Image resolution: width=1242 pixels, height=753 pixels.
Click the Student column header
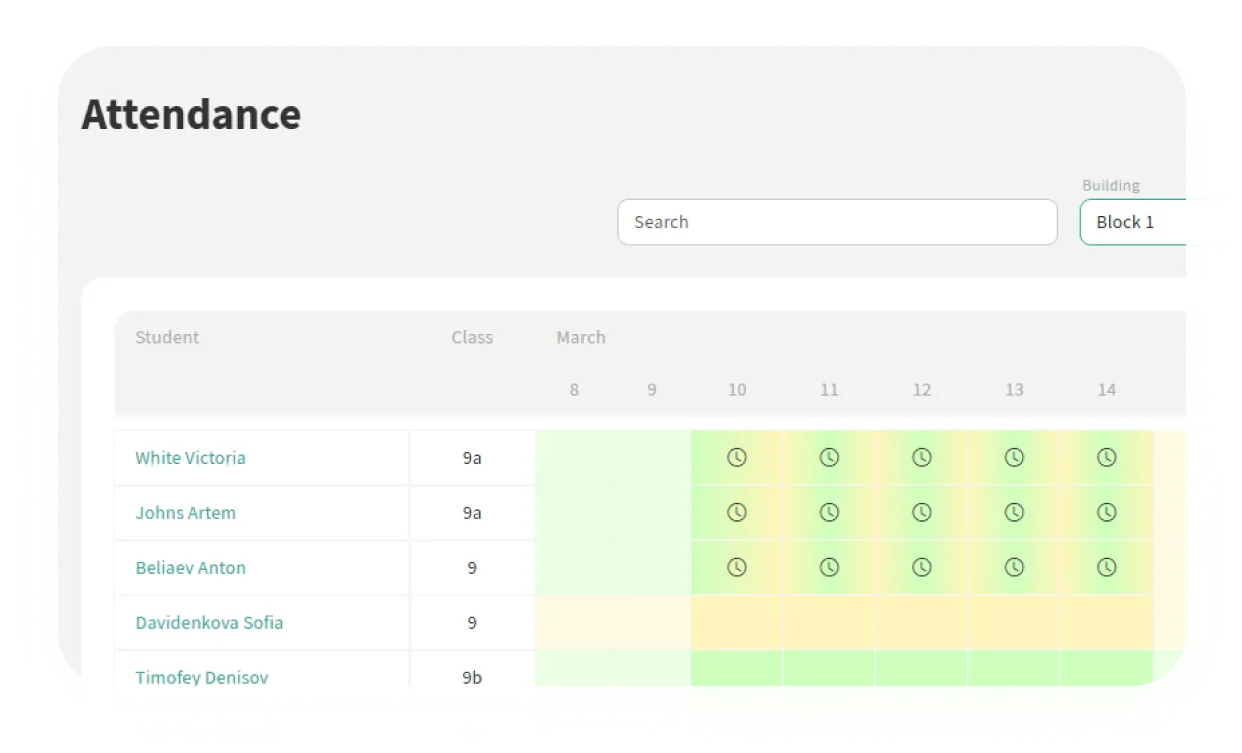click(167, 337)
